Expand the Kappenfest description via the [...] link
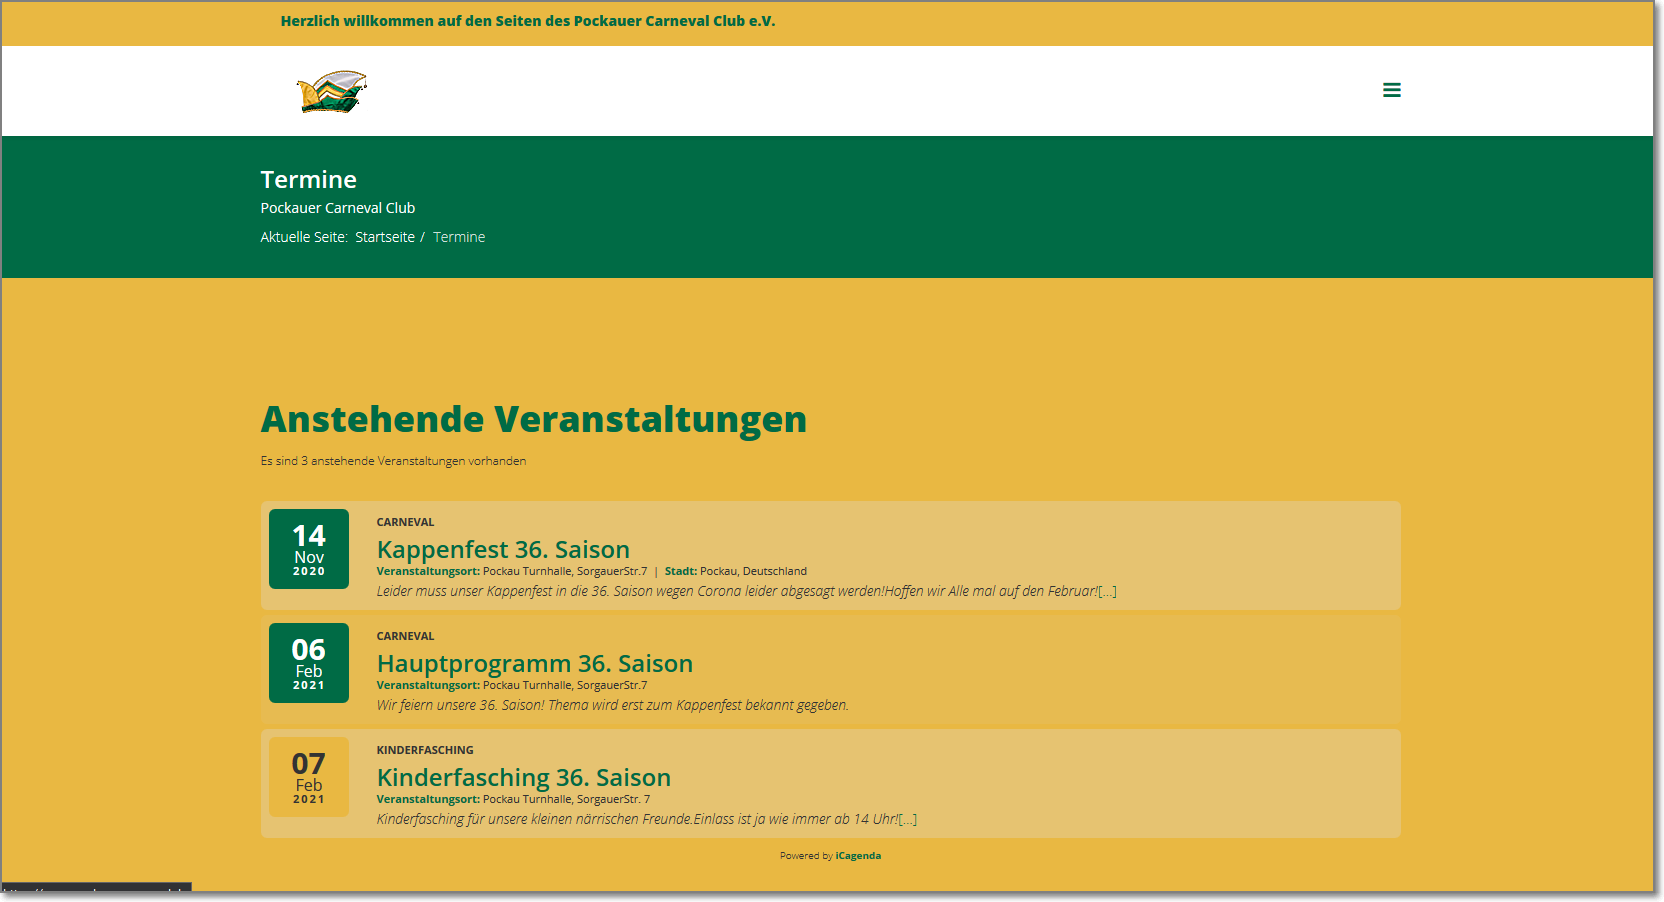The height and width of the screenshot is (902, 1664). [1107, 592]
